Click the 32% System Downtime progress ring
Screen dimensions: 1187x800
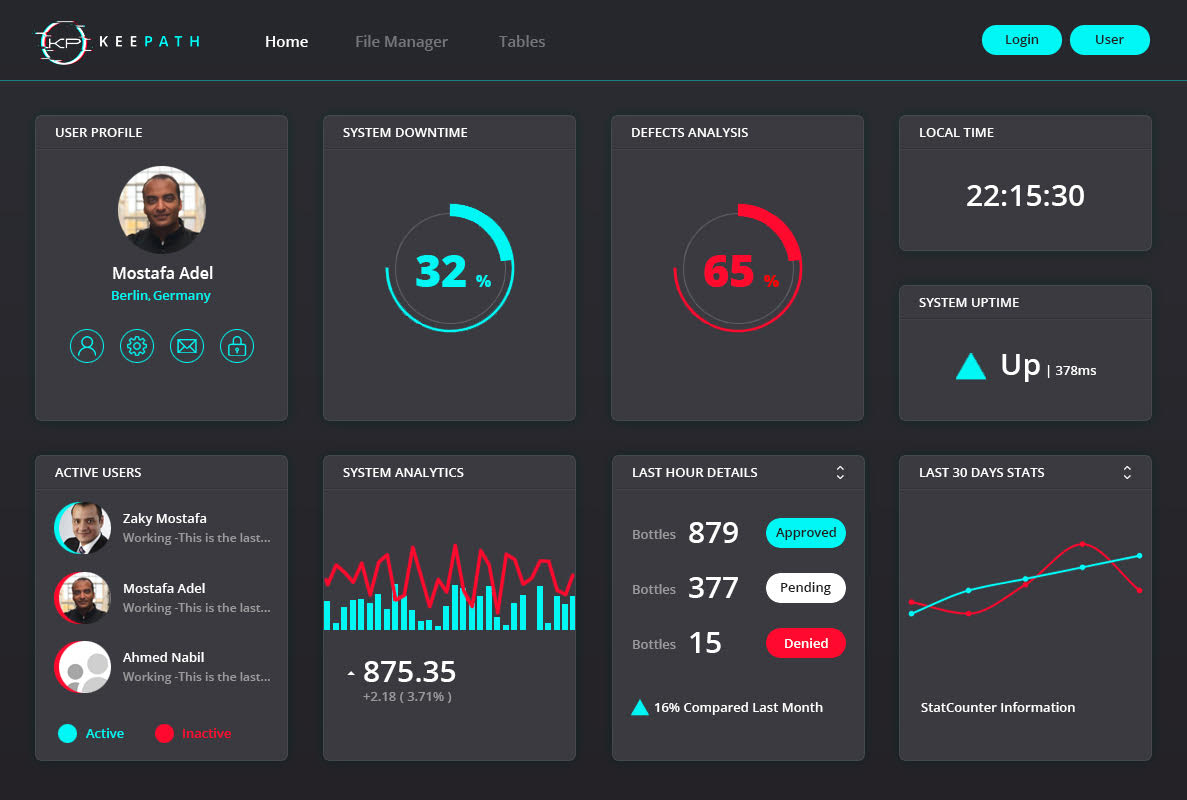(x=449, y=270)
